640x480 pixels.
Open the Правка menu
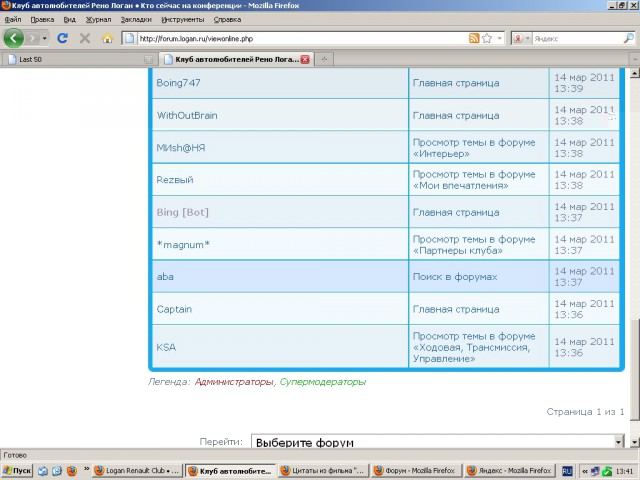point(42,20)
